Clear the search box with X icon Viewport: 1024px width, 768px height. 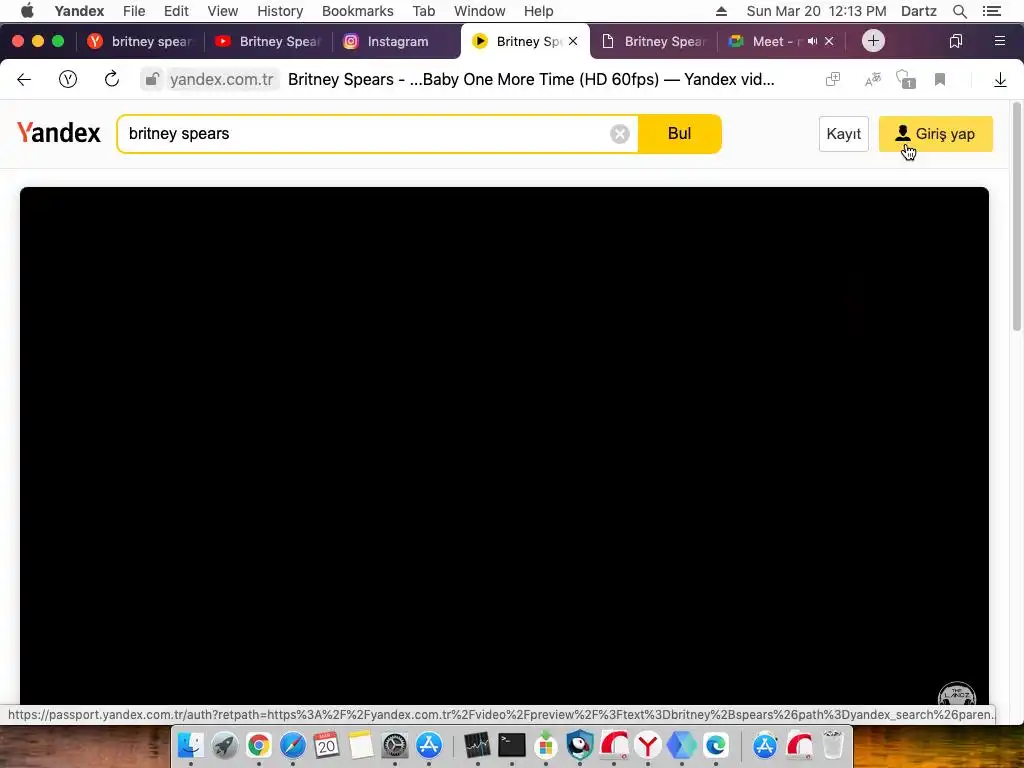click(620, 134)
